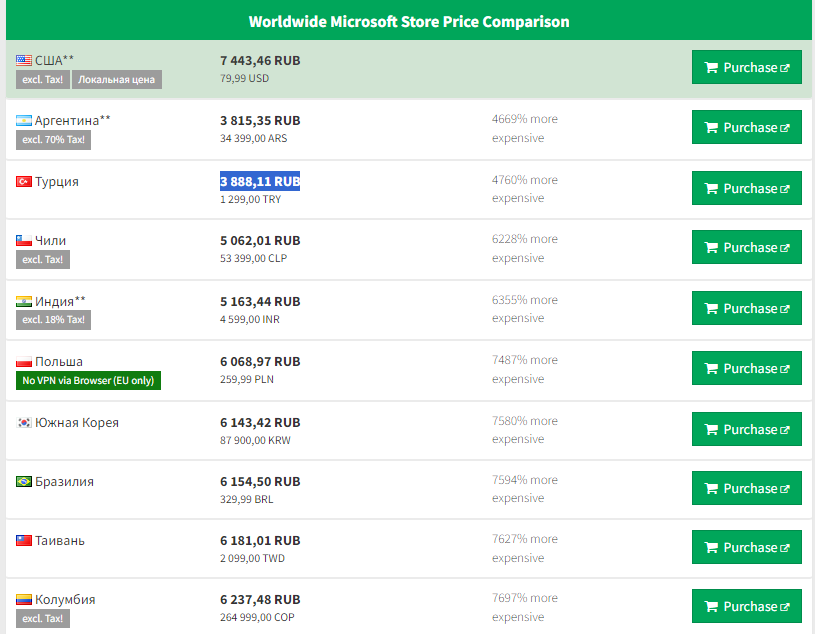Click the country name Бразилия
Image resolution: width=815 pixels, height=634 pixels.
click(64, 482)
